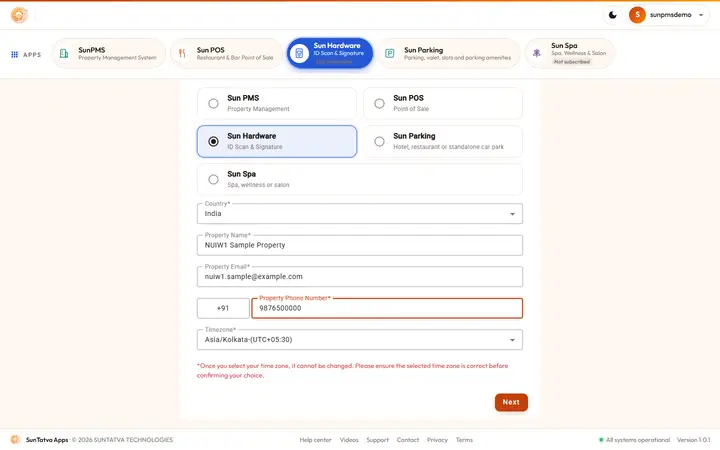The height and width of the screenshot is (450, 720).
Task: Click the SunTatva sun logo in header
Action: pyautogui.click(x=19, y=15)
